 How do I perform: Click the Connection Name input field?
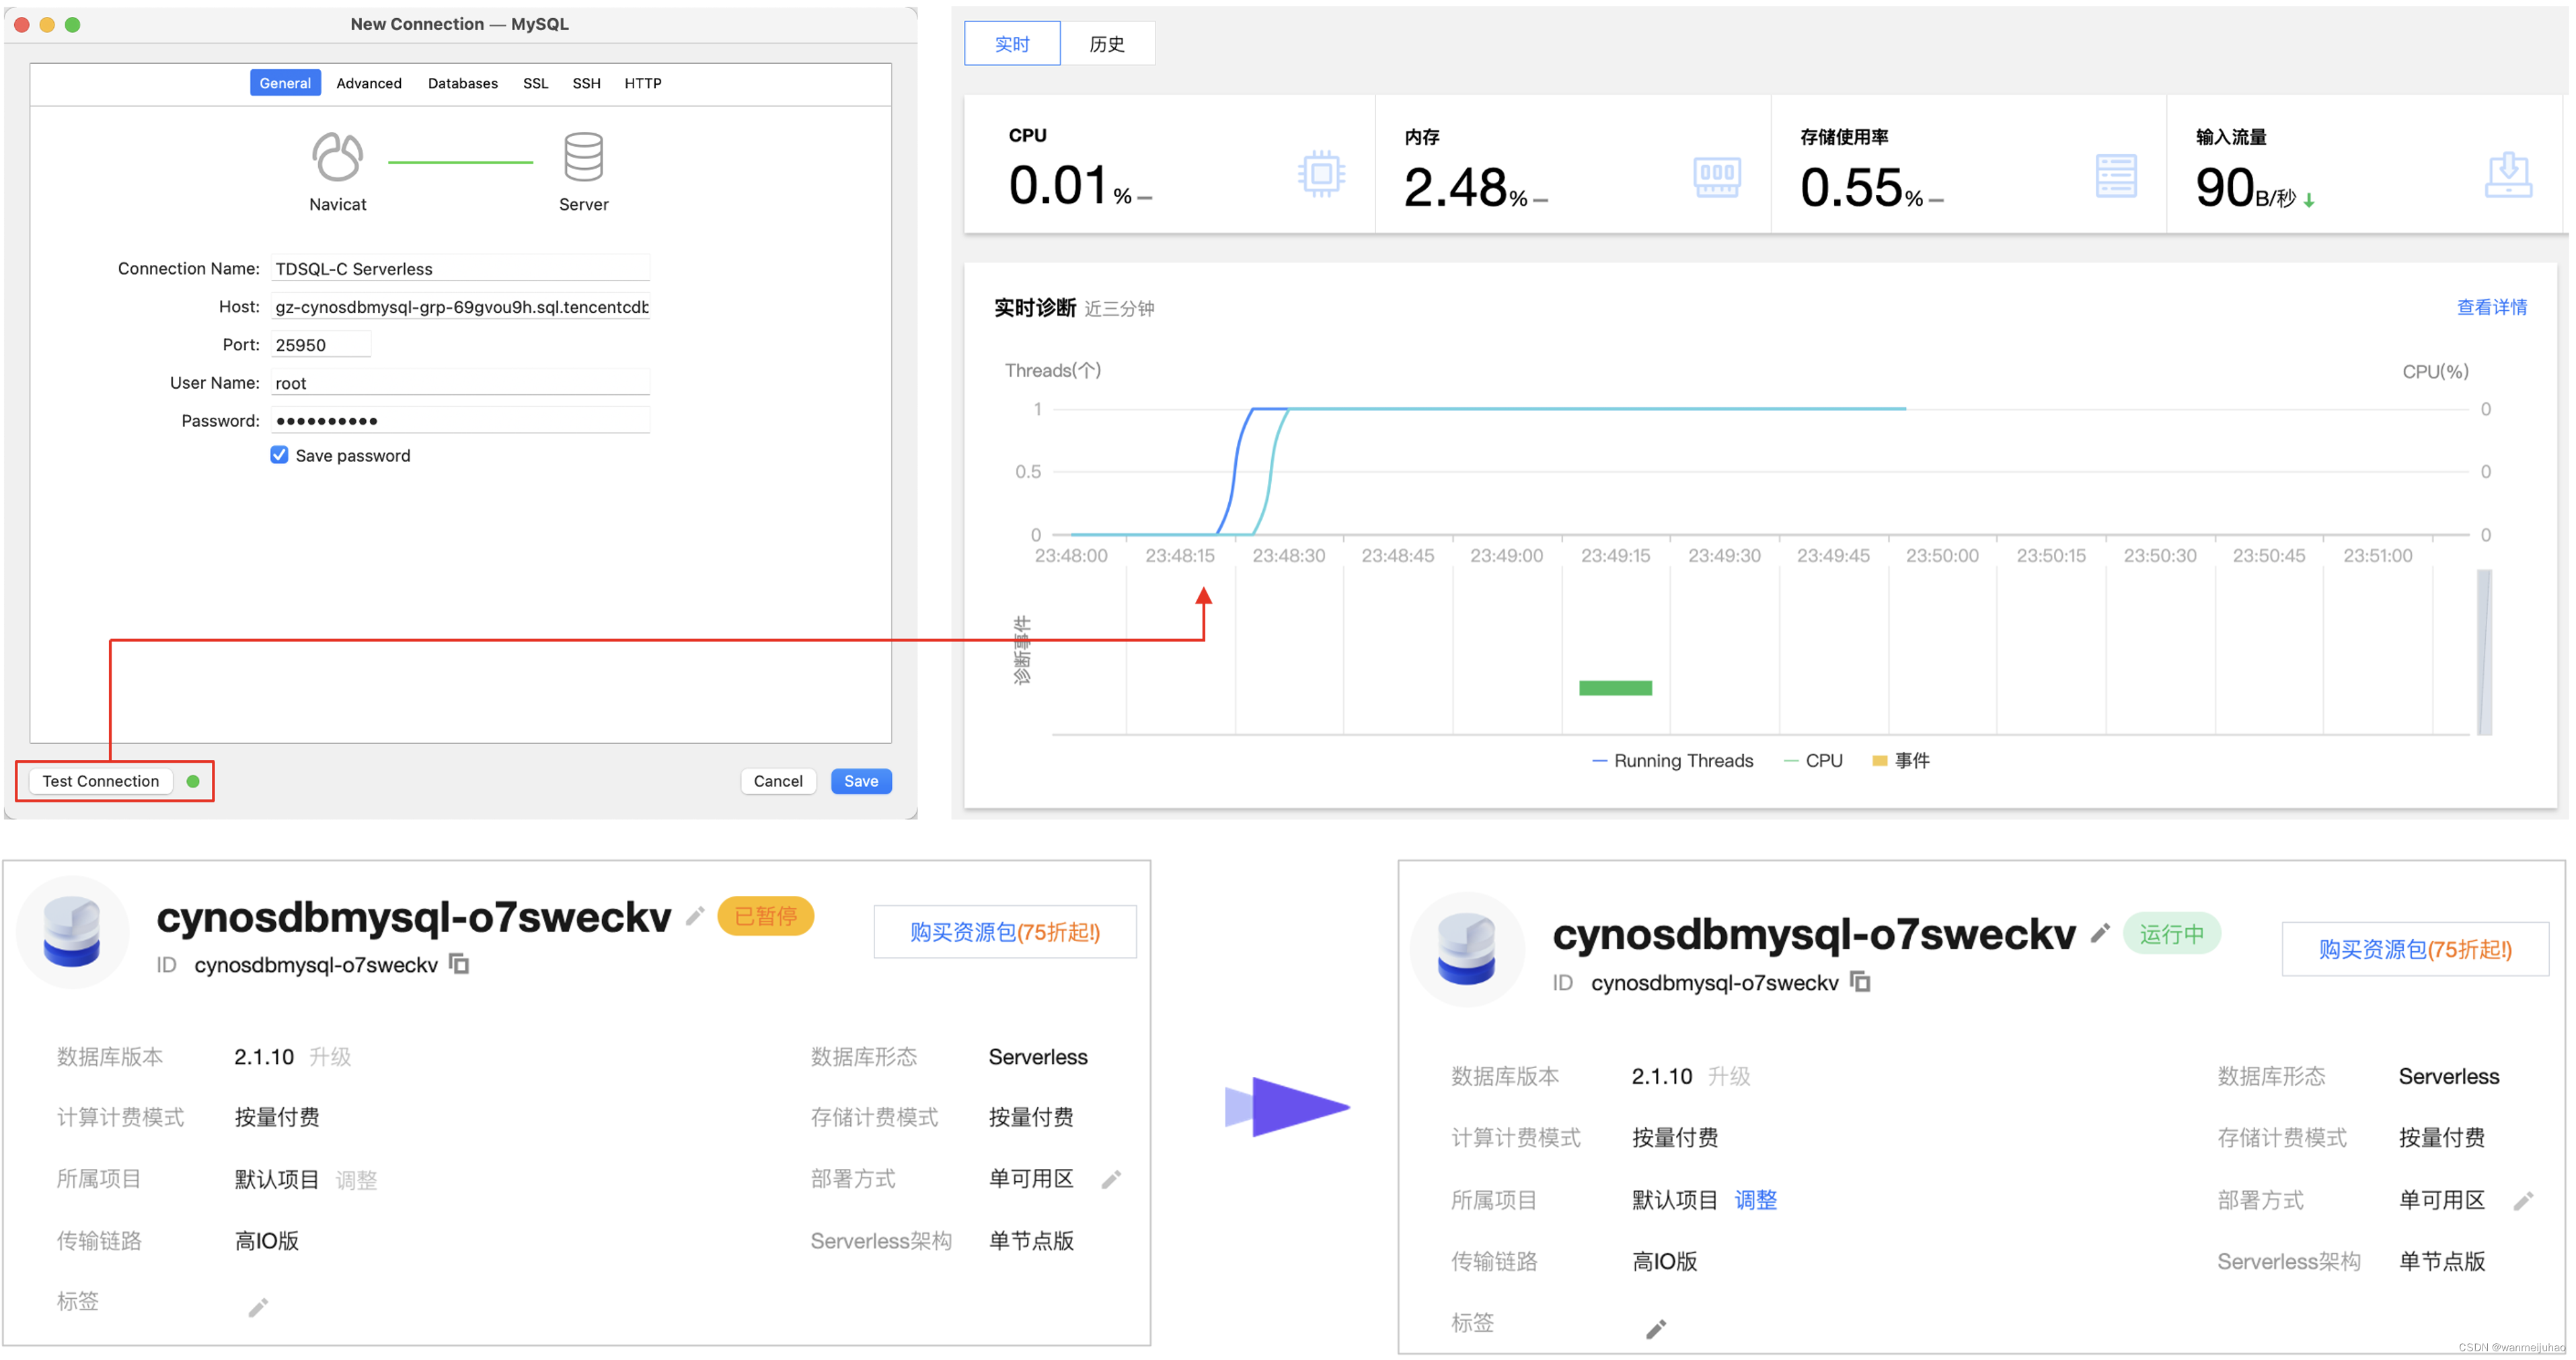pyautogui.click(x=460, y=268)
